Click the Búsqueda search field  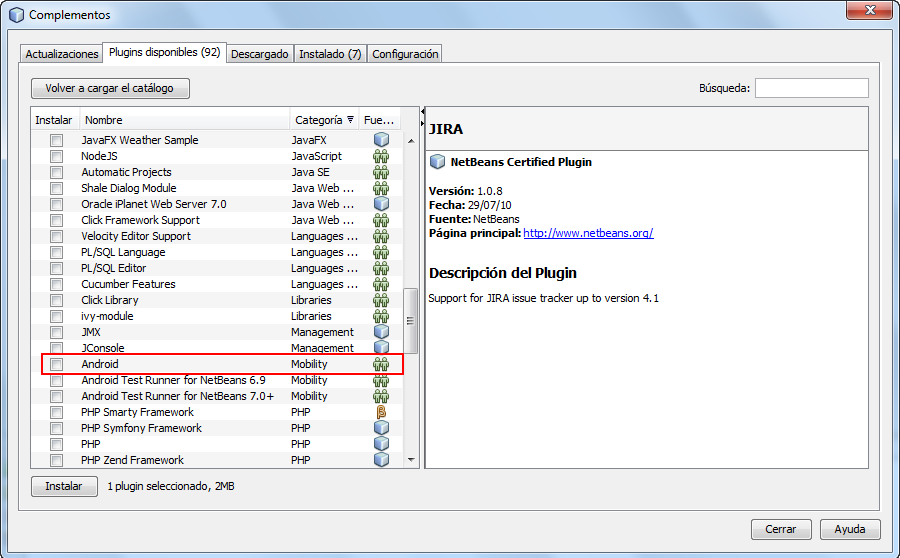coord(811,88)
